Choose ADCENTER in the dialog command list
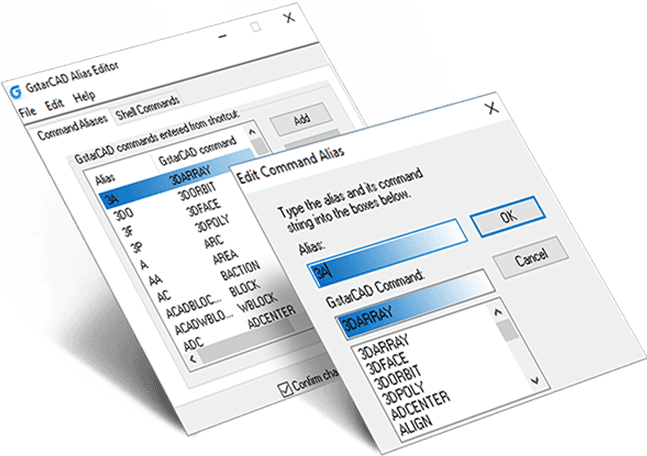Image resolution: width=647 pixels, height=456 pixels. coord(420,405)
